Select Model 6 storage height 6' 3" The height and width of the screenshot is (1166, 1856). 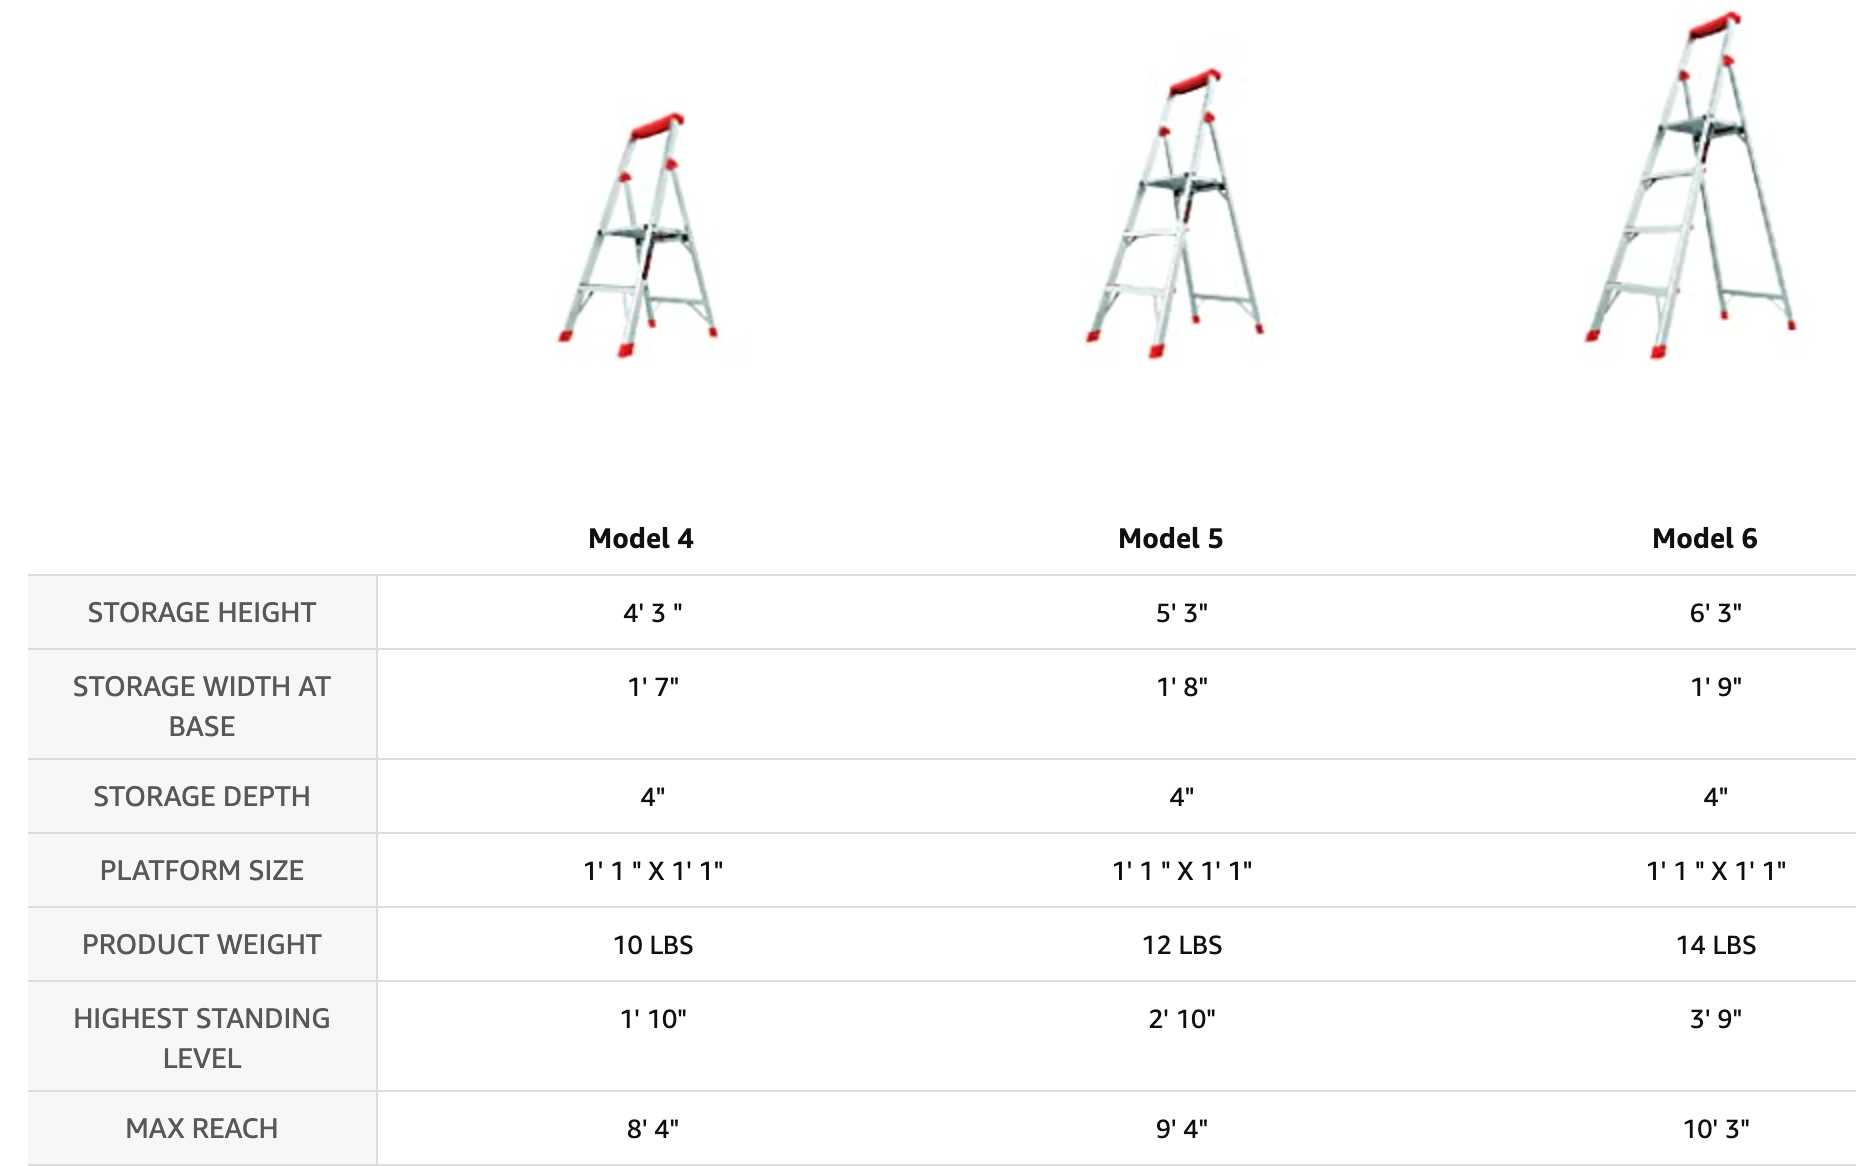point(1716,612)
